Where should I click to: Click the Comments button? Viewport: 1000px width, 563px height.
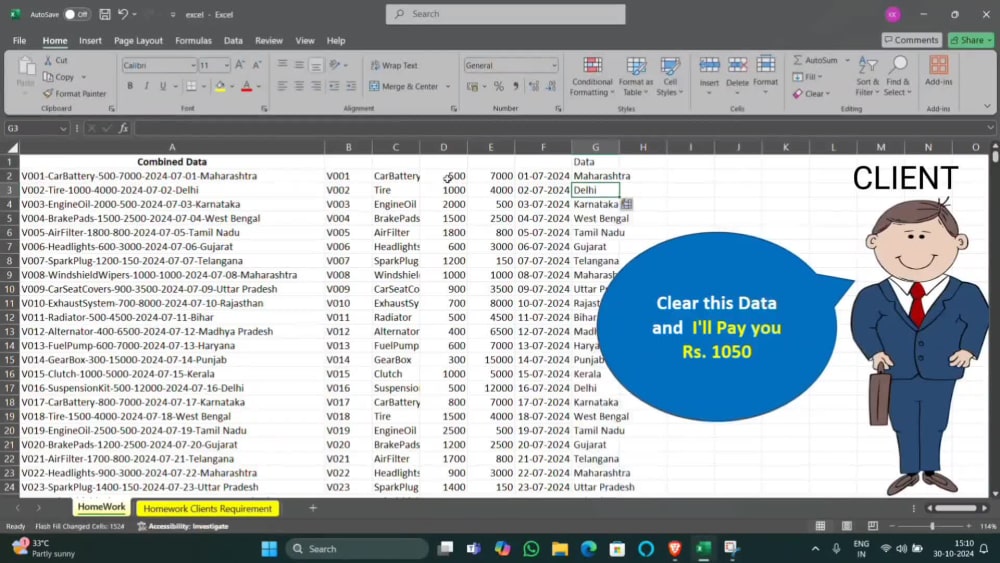911,40
